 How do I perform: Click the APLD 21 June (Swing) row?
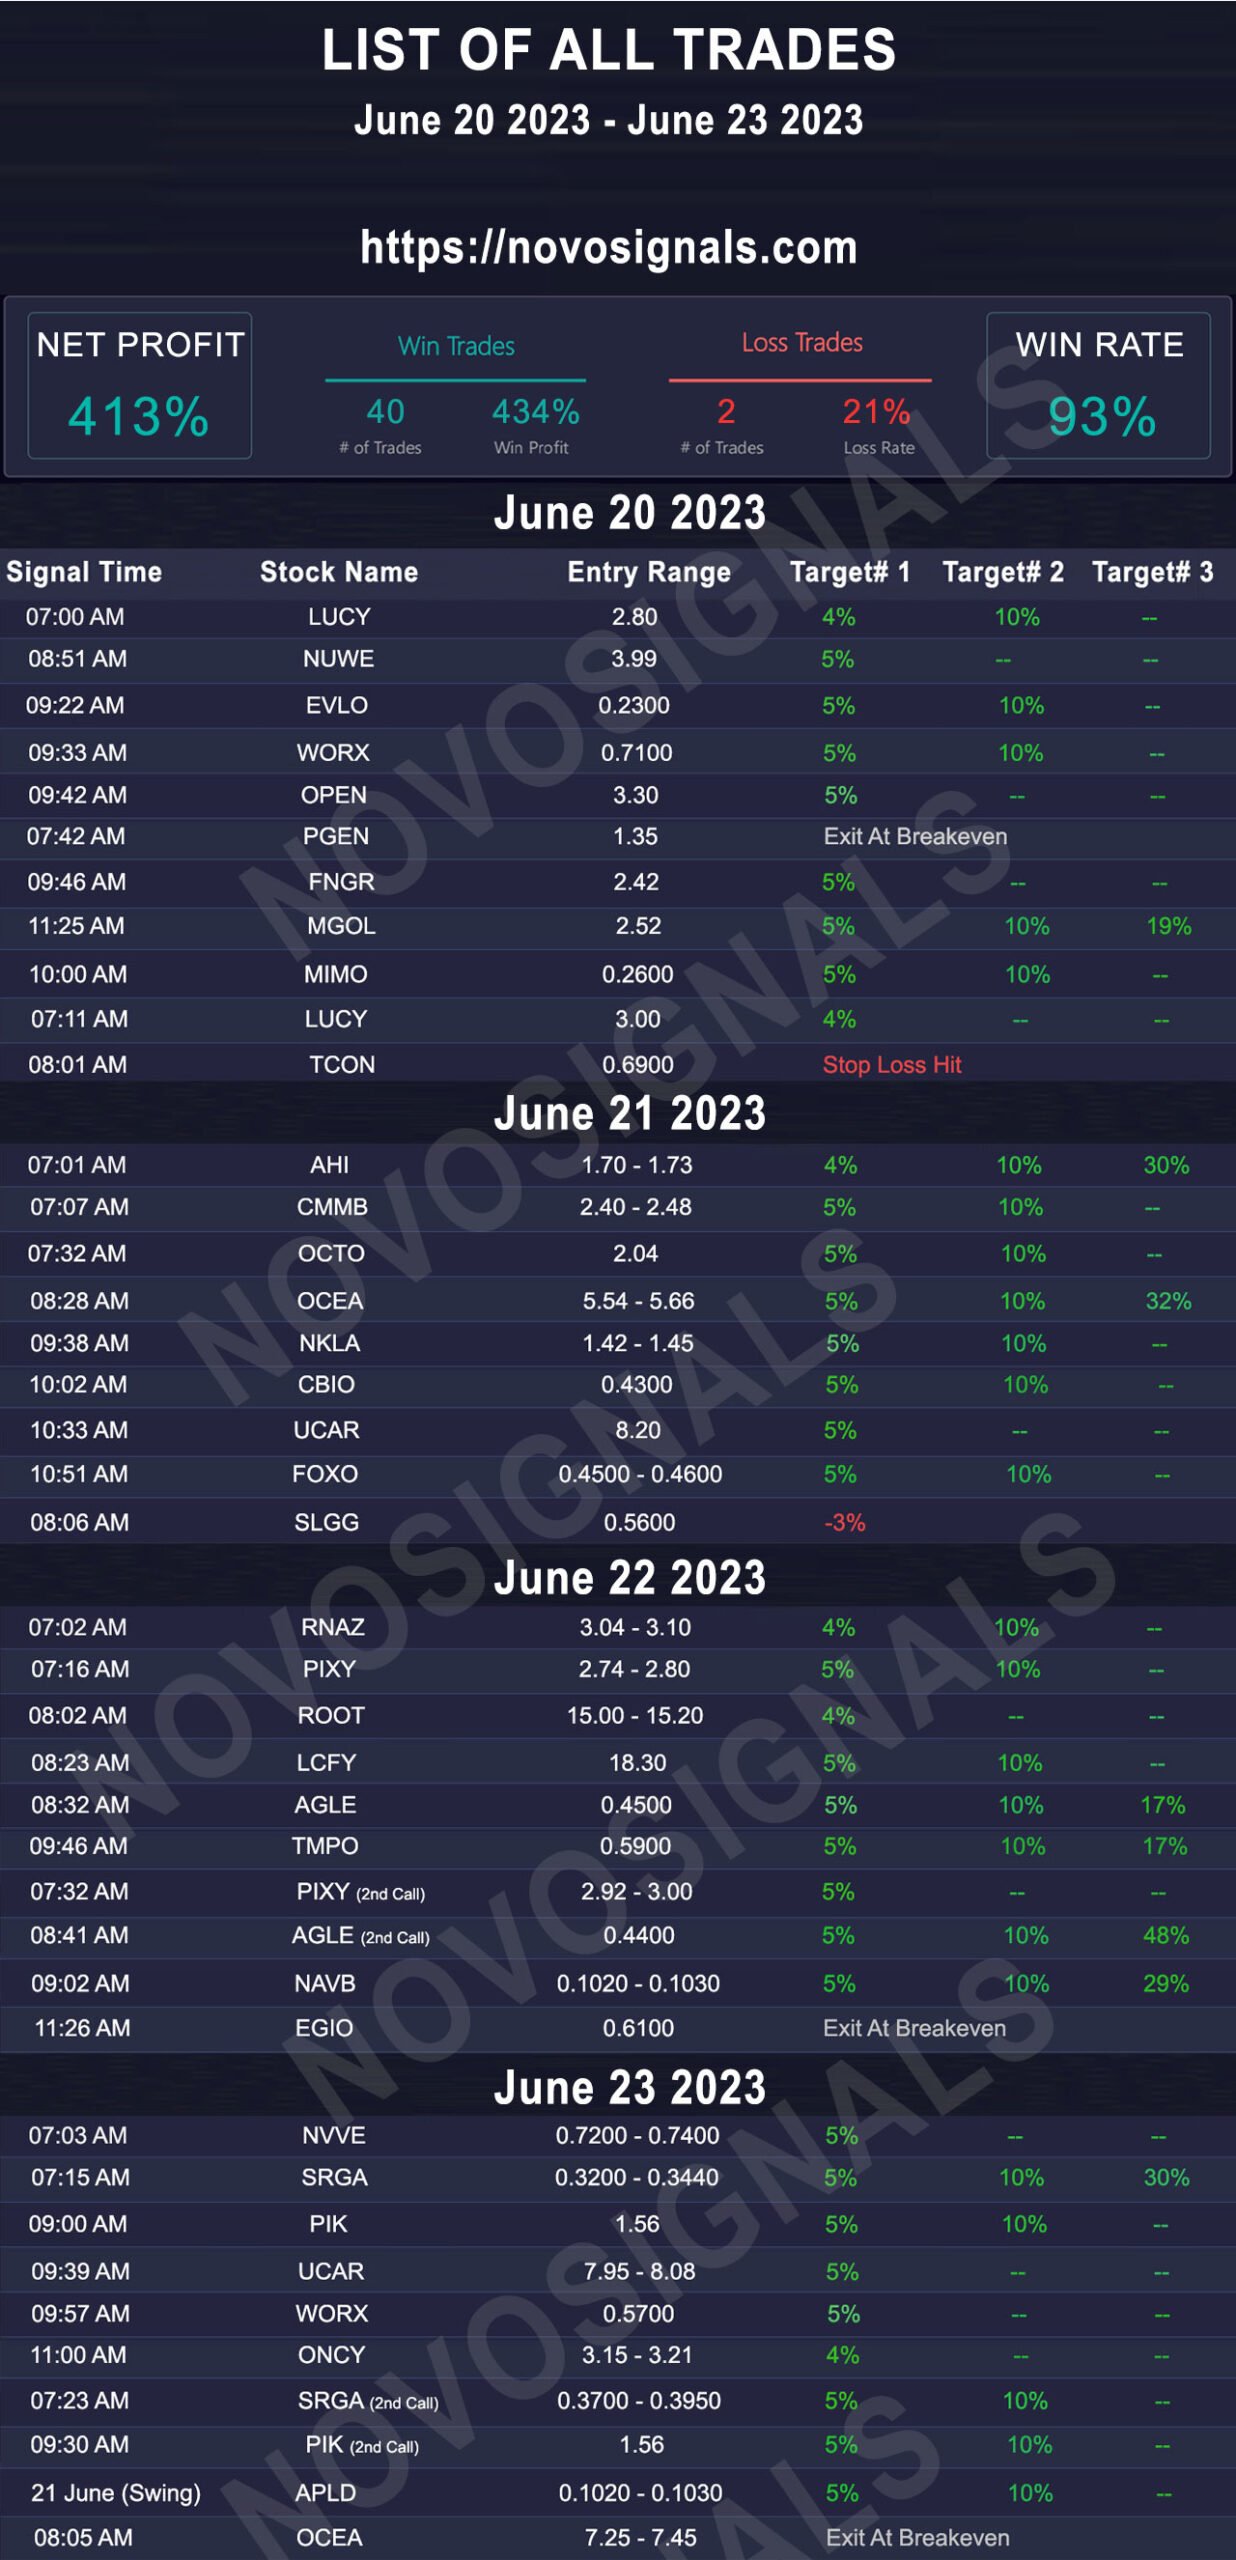pyautogui.click(x=618, y=2493)
